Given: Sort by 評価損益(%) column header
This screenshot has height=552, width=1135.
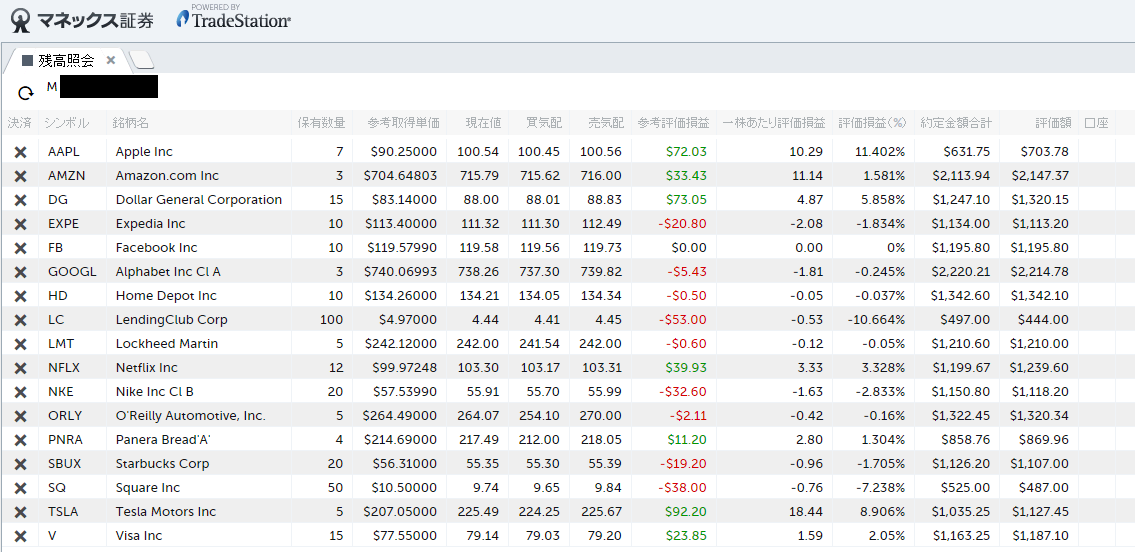Looking at the screenshot, I should point(873,123).
